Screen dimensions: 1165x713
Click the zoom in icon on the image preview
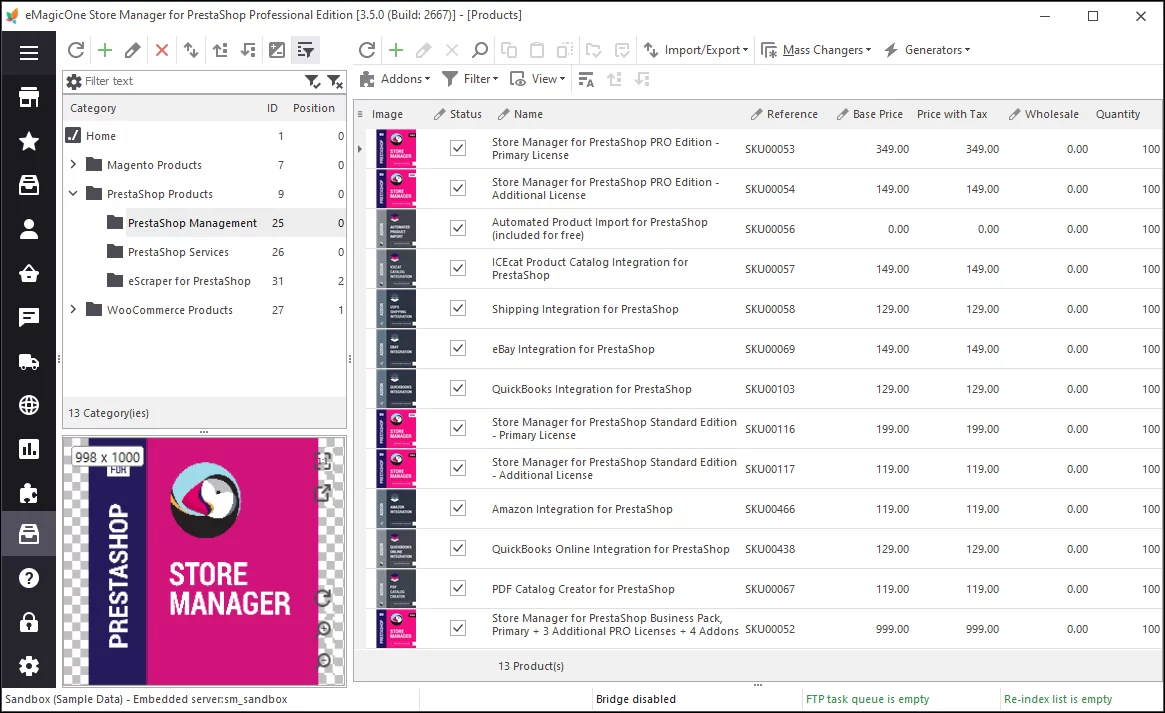coord(324,628)
